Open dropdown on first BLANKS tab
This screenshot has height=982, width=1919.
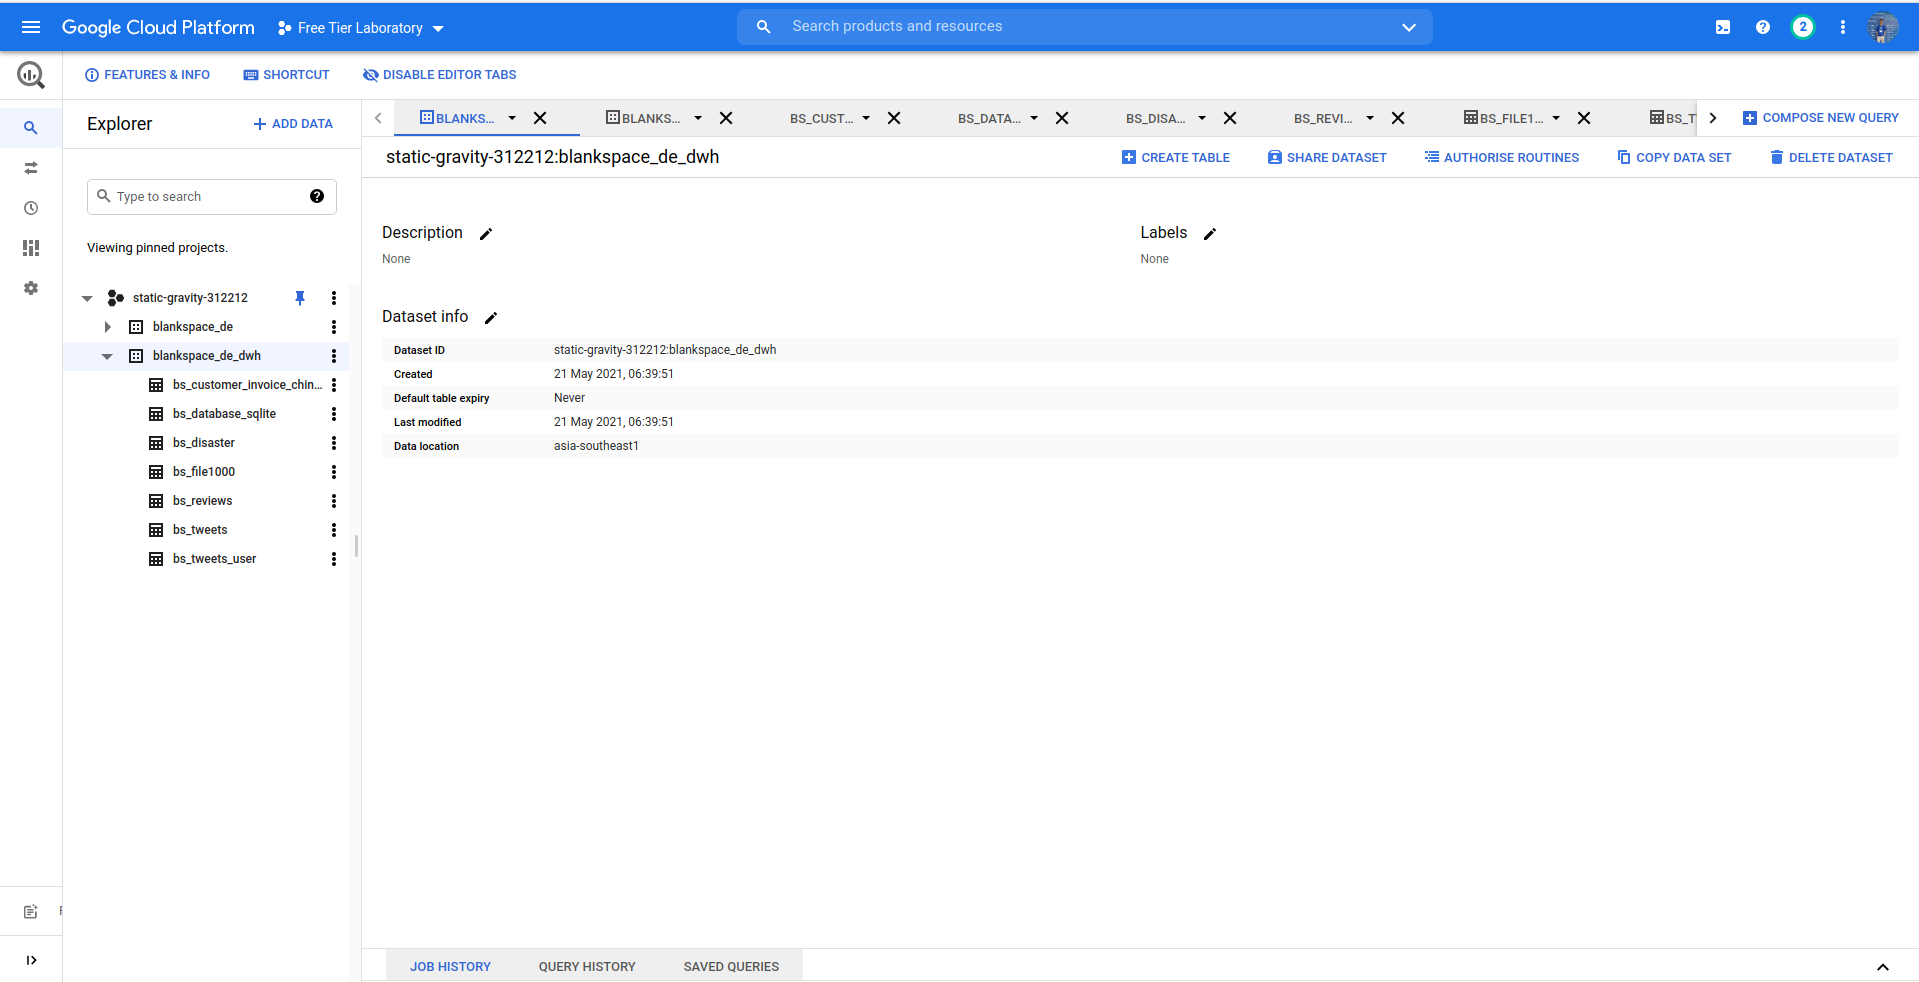pos(512,118)
